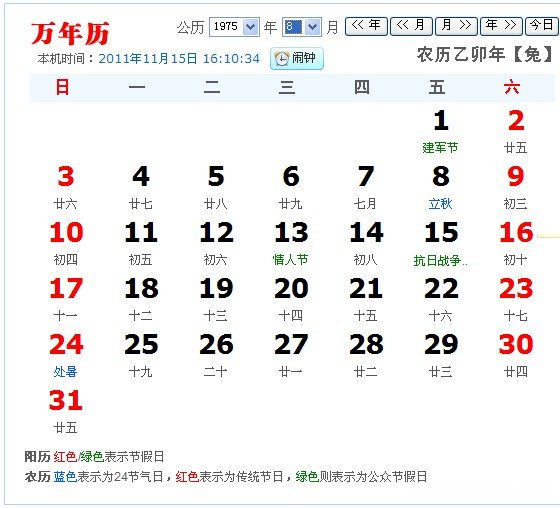Select date 16 with 初十

tap(516, 244)
